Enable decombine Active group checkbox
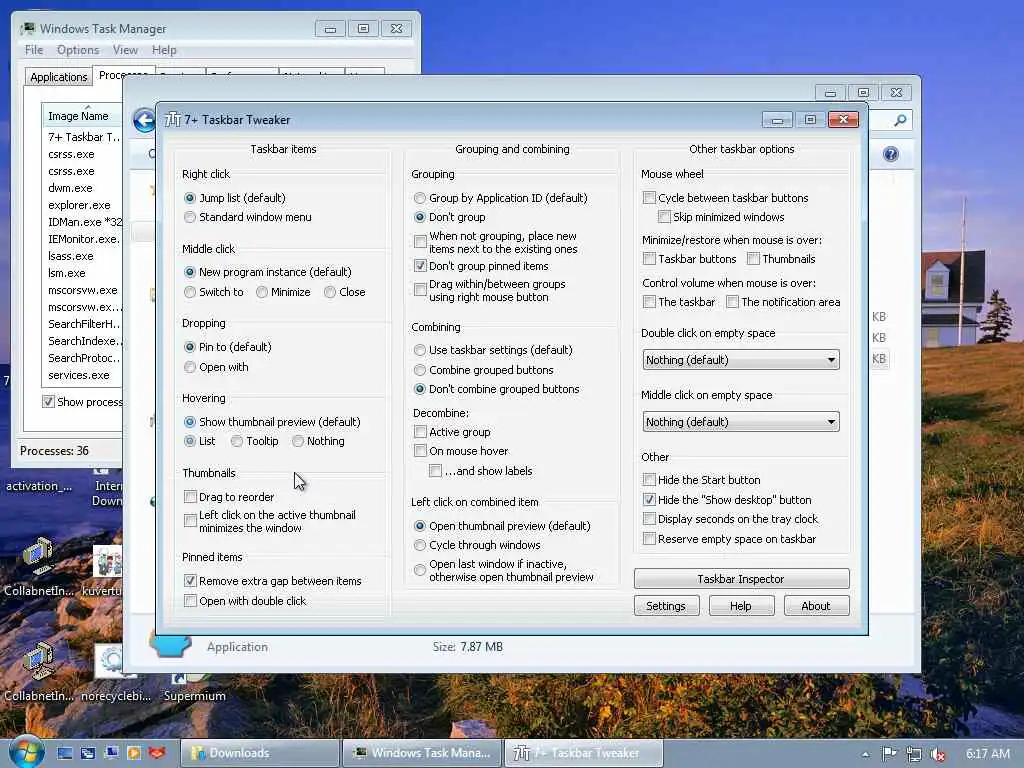This screenshot has width=1024, height=768. 421,432
